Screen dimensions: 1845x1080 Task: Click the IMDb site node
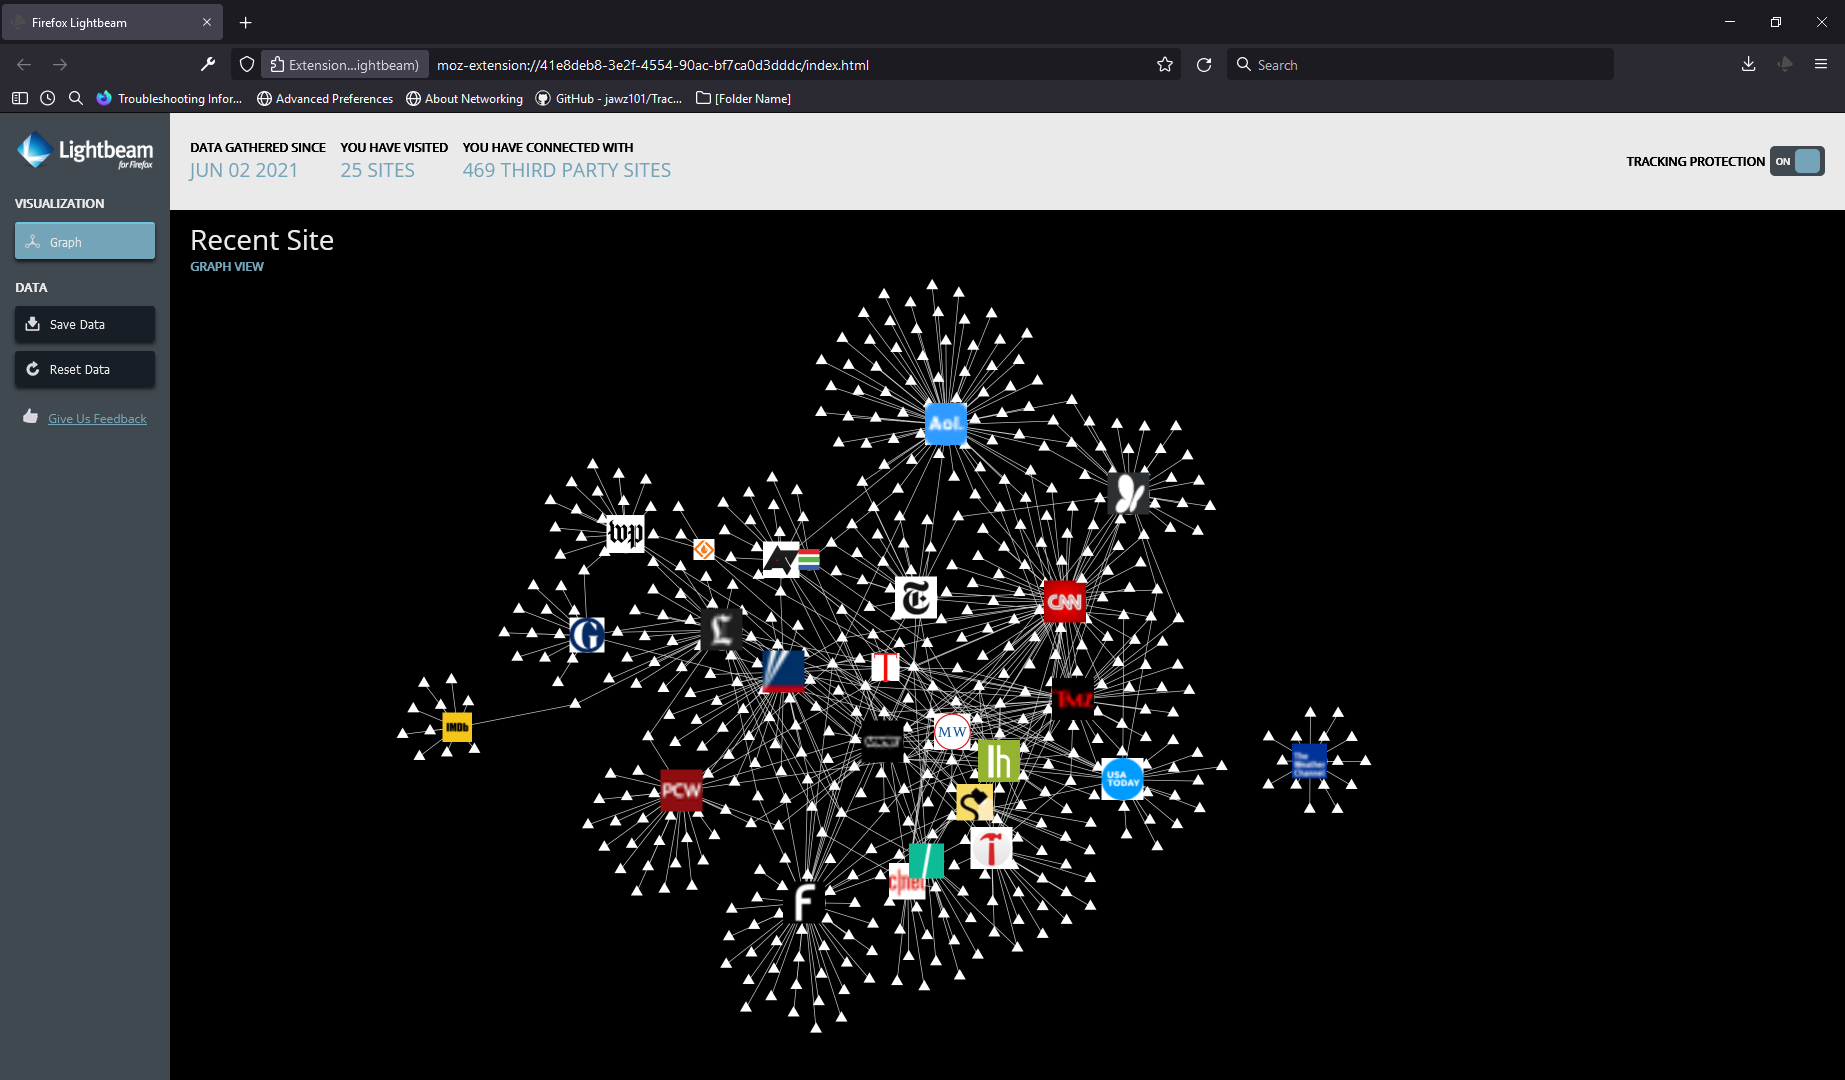click(457, 727)
